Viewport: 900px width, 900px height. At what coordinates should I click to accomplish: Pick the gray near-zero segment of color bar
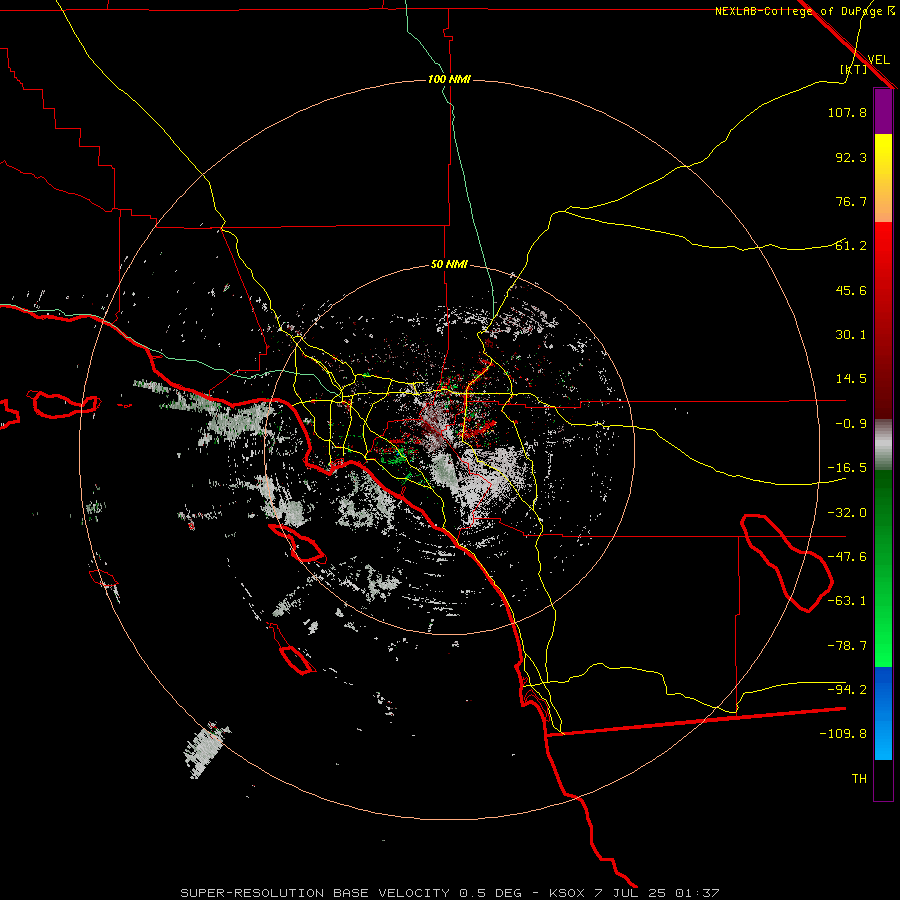[x=883, y=444]
